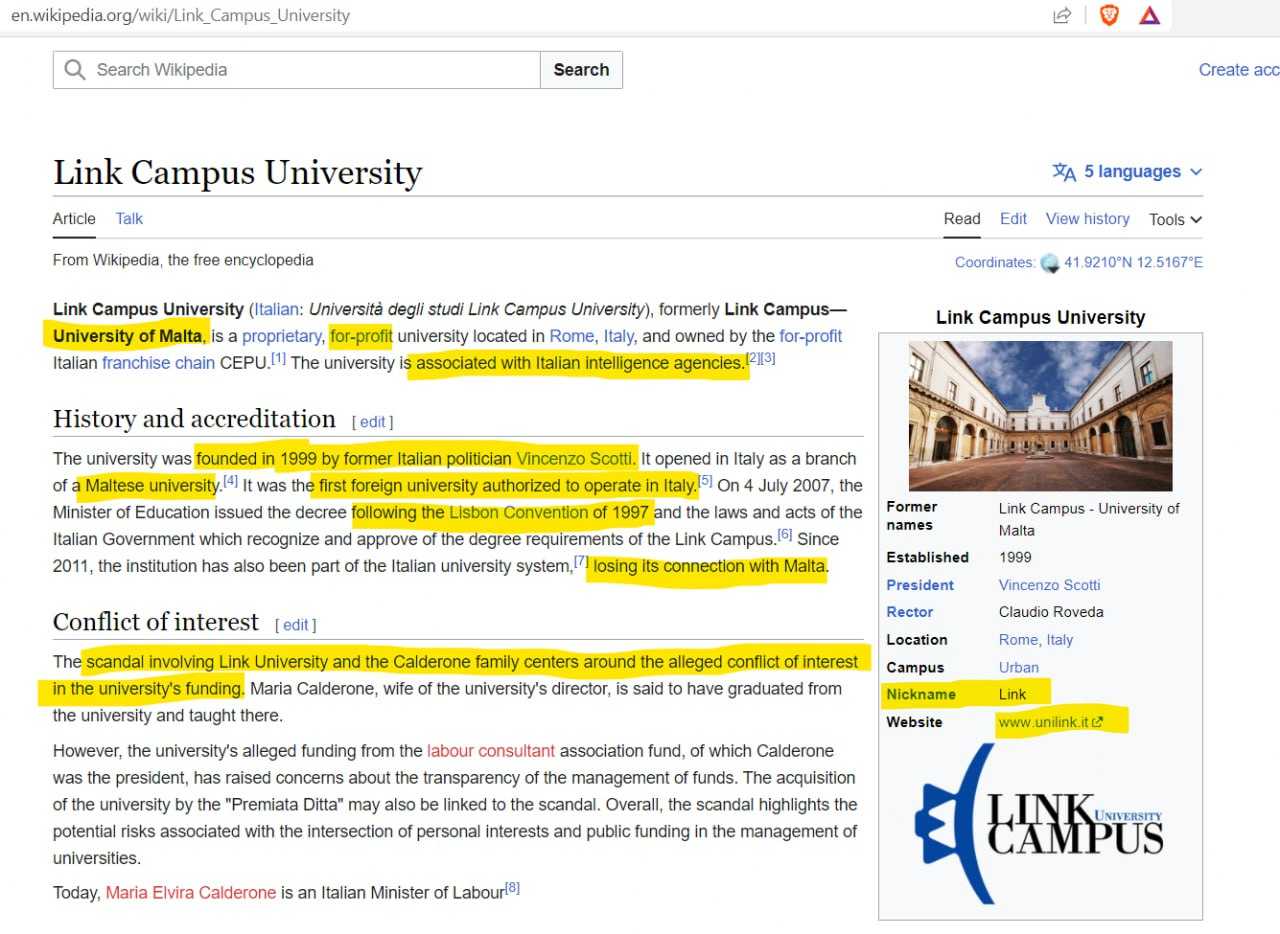Open the Maria Elvira Calderone red link
1280x934 pixels.
190,893
